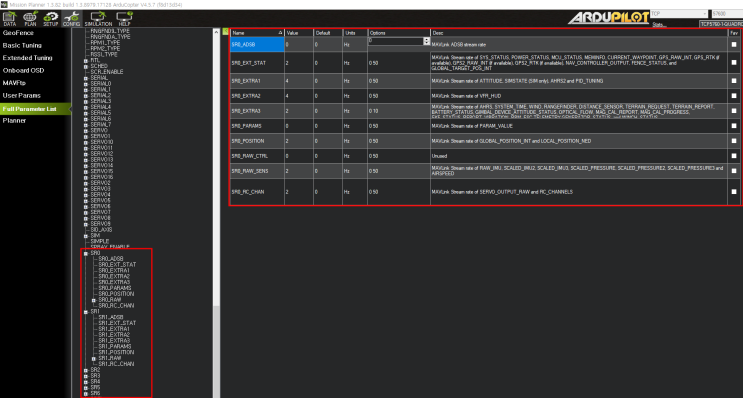Image resolution: width=743 pixels, height=398 pixels.
Task: Enable favorite for SR0_POSITION
Action: point(734,141)
